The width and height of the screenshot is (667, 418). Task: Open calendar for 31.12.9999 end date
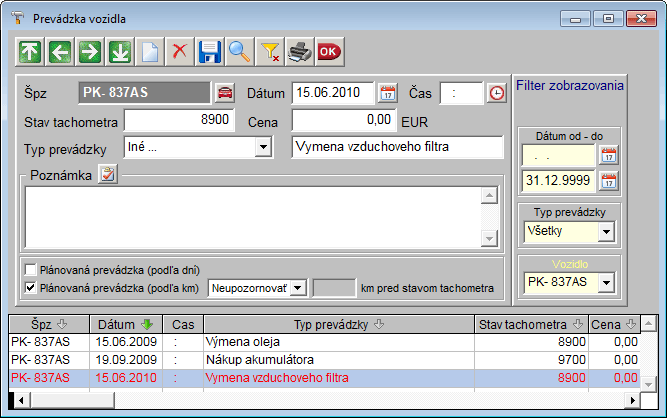tap(609, 181)
